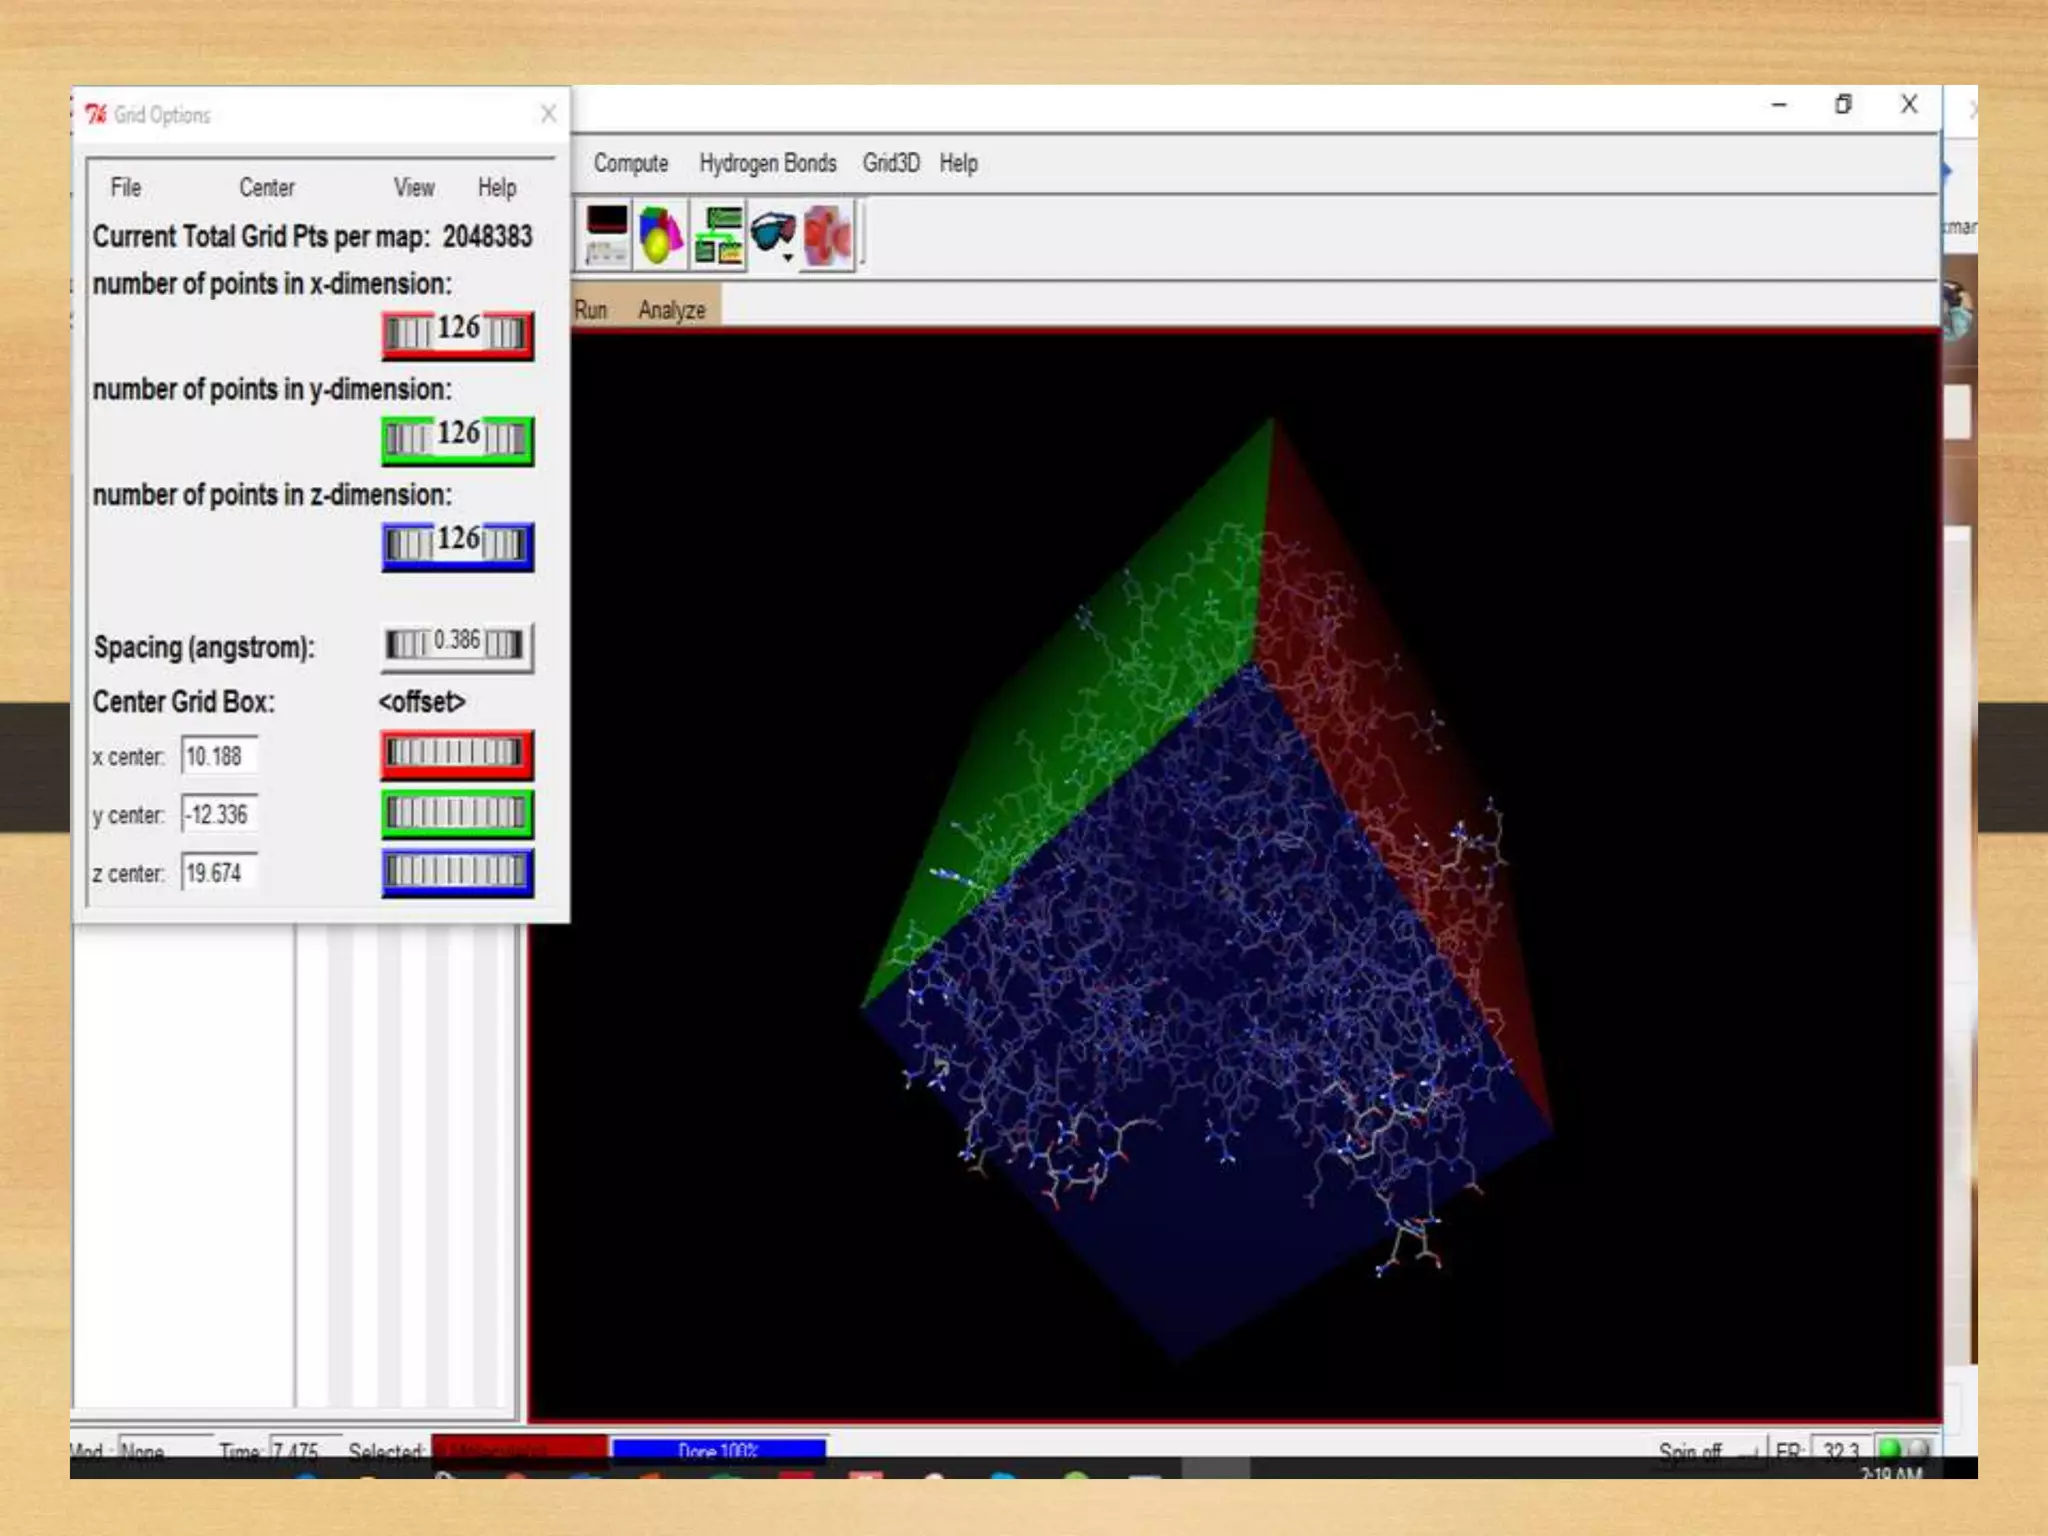Restore down the main application window
The image size is (2048, 1536).
1843,104
